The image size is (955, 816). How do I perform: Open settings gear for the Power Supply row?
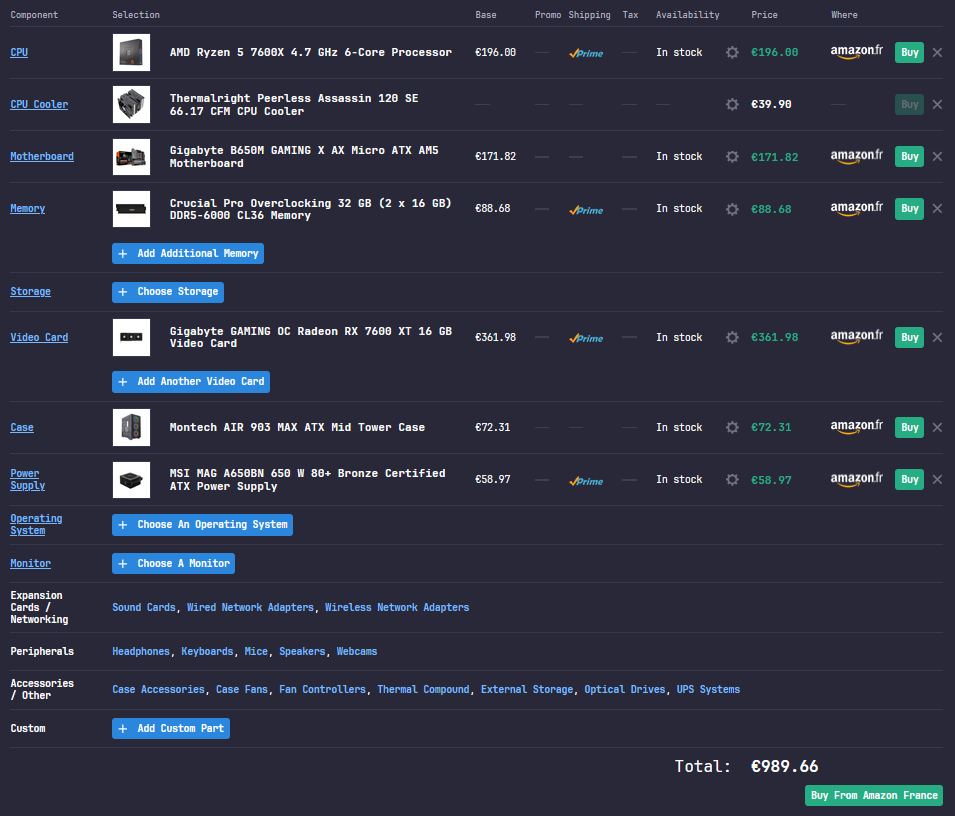pos(732,480)
